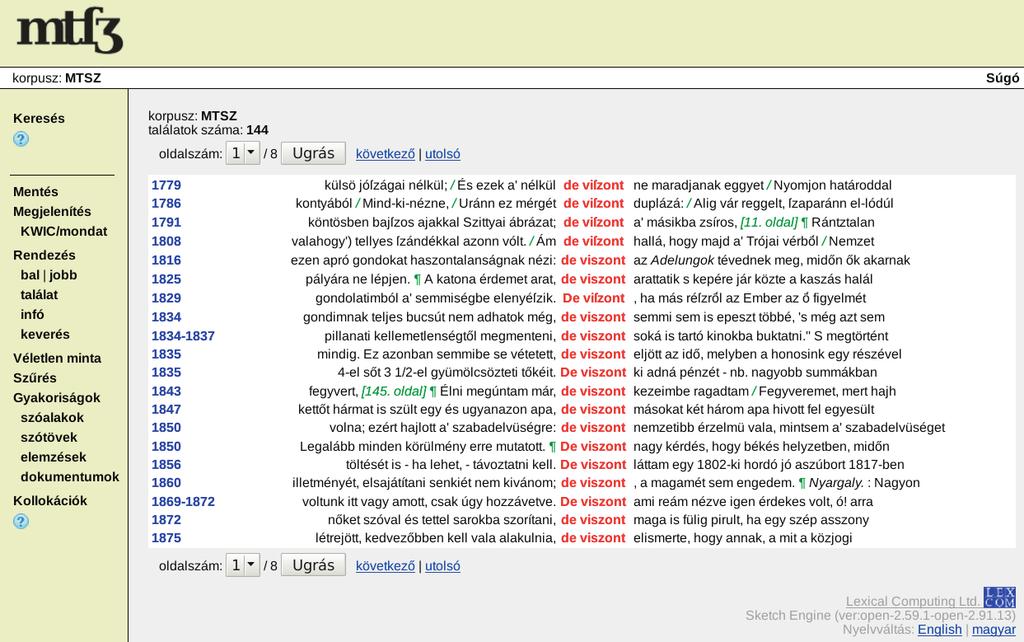Go to next page via top következő

point(385,154)
